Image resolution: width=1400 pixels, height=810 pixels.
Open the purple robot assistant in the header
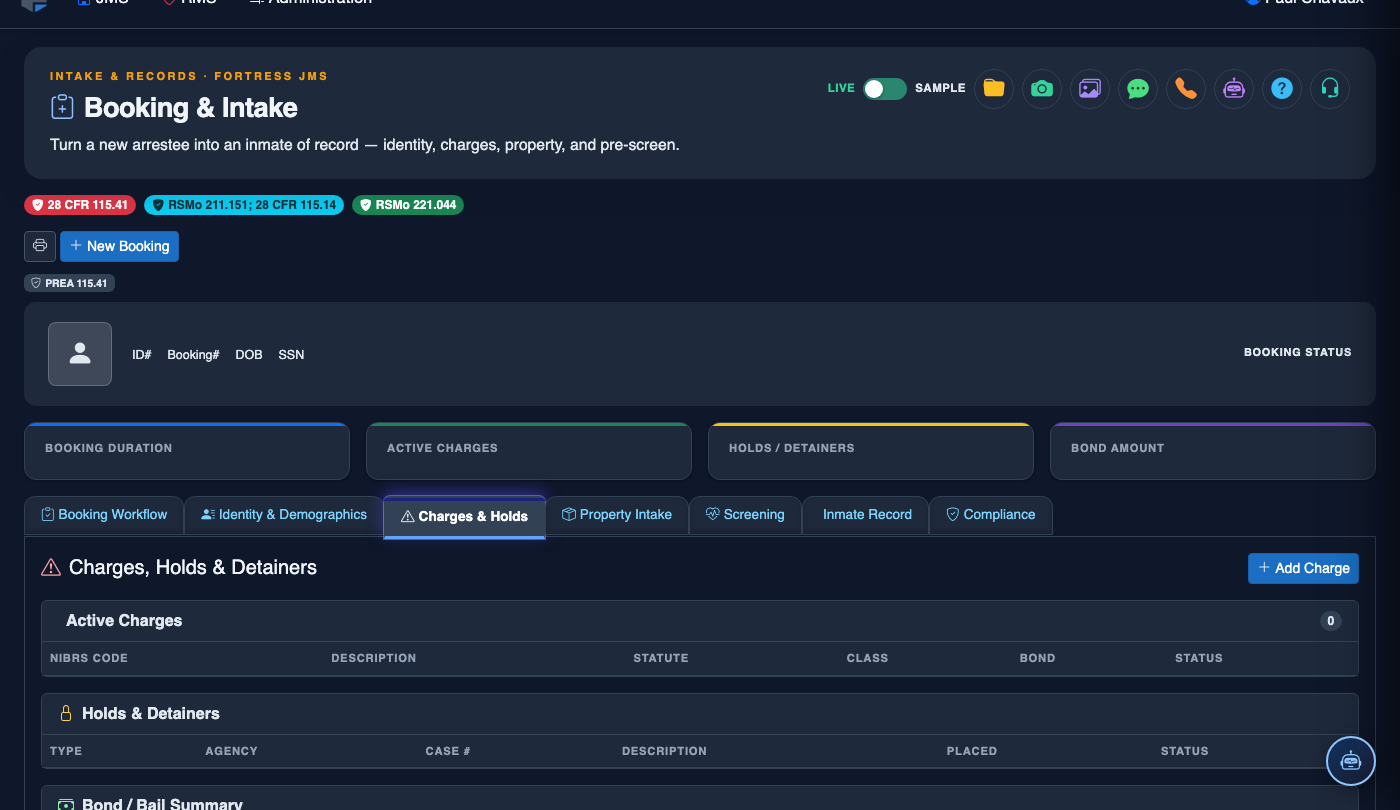click(1234, 88)
